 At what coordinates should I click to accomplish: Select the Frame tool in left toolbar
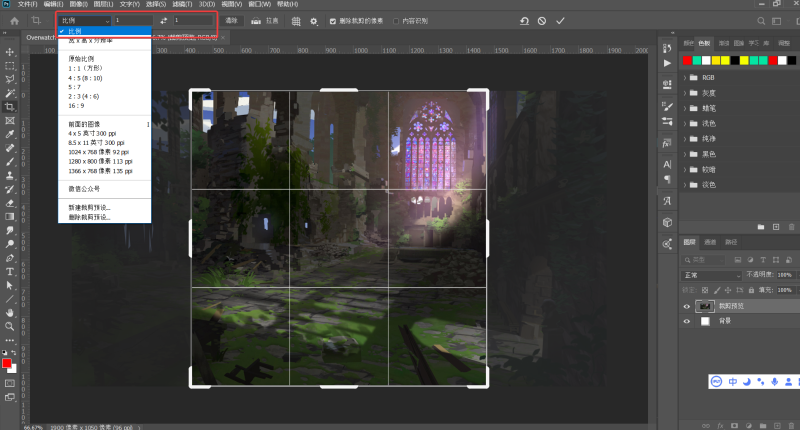[x=10, y=121]
